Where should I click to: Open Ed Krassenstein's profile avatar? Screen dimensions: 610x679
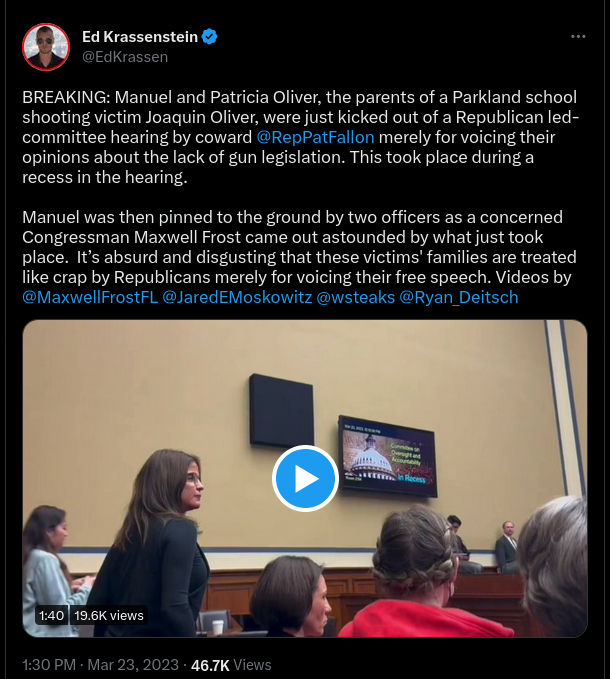click(46, 47)
